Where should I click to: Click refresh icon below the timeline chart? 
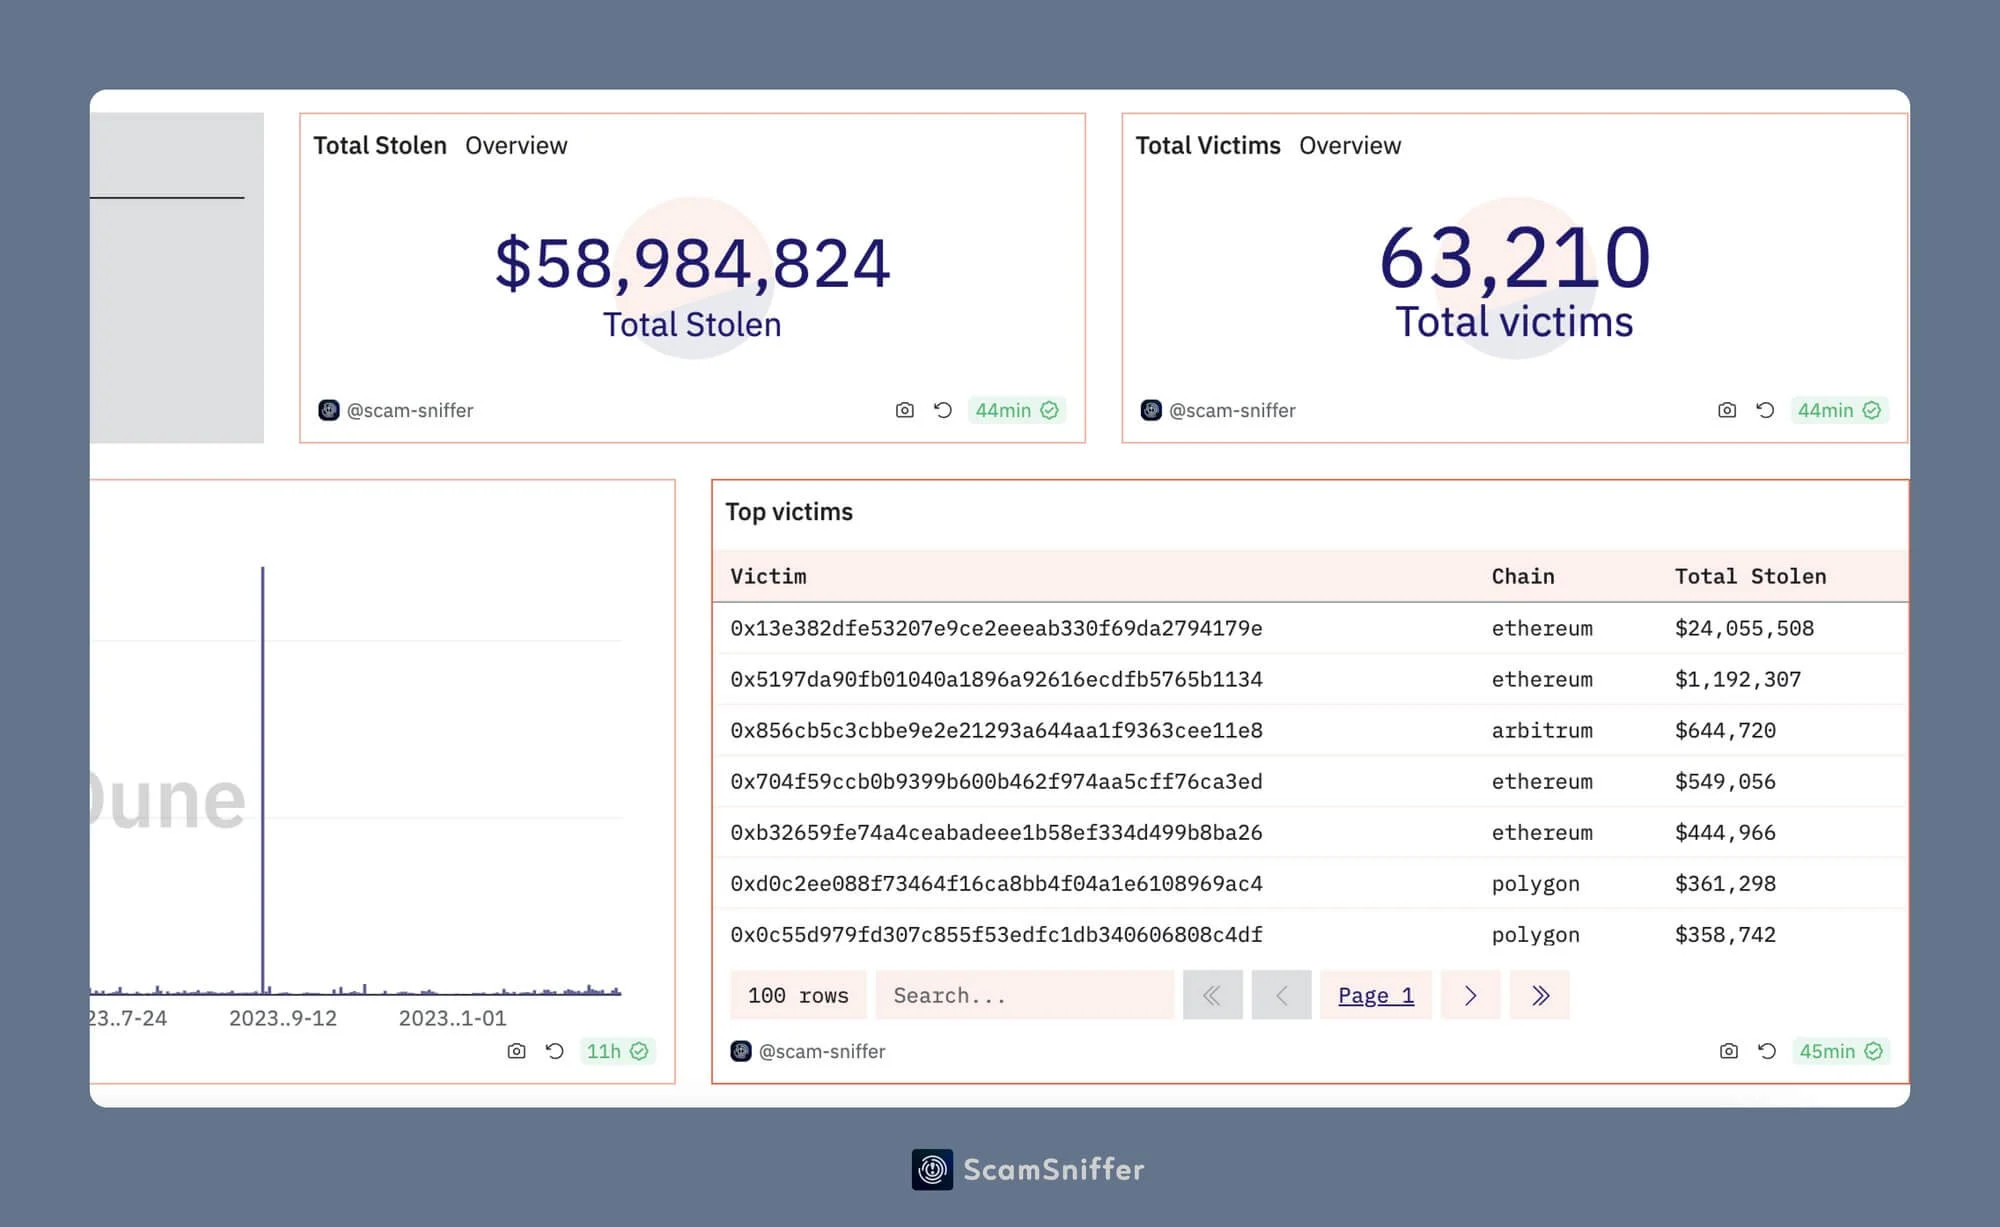pyautogui.click(x=555, y=1051)
